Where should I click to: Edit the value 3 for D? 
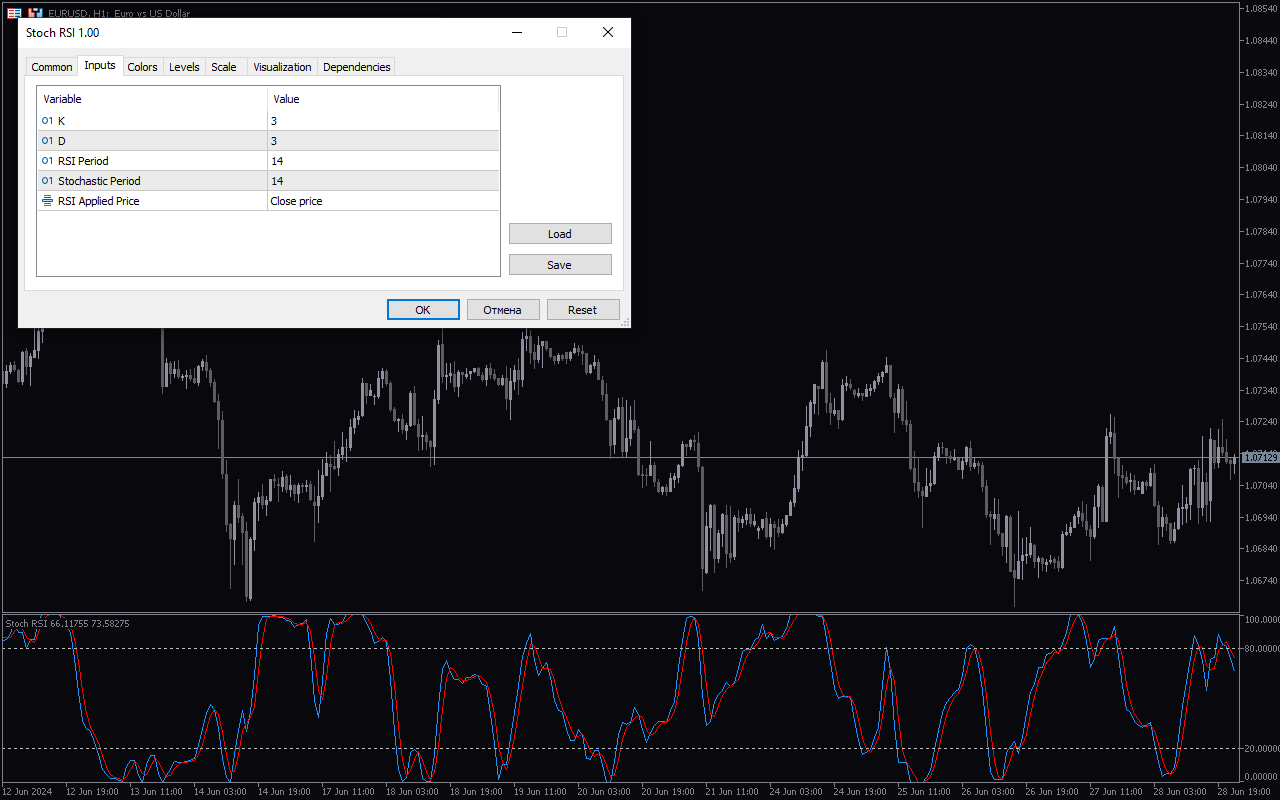[x=383, y=141]
